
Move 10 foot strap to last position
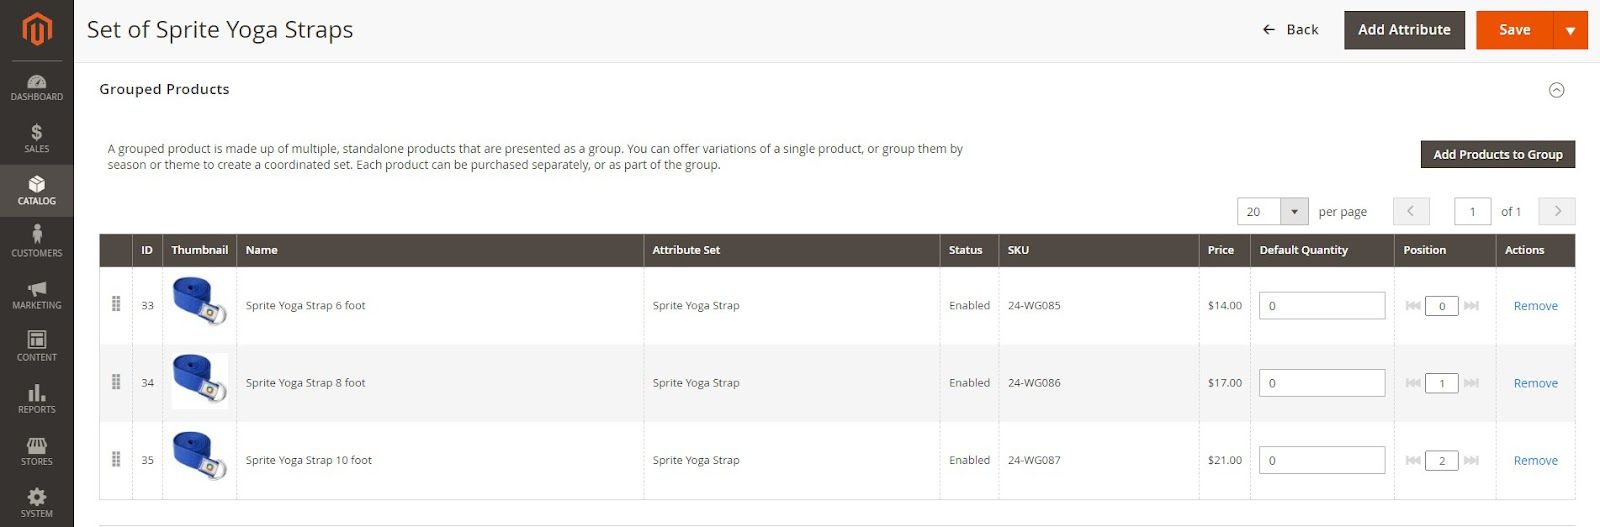pos(1471,460)
